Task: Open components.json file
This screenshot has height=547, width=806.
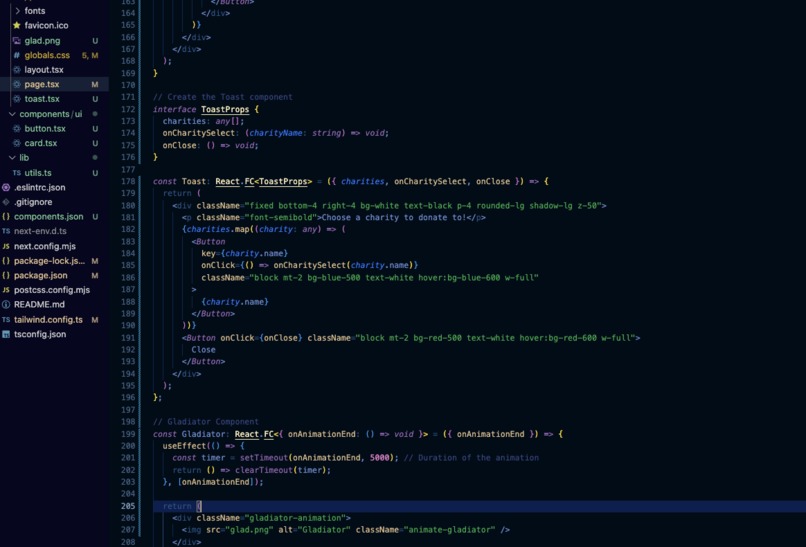Action: click(48, 216)
